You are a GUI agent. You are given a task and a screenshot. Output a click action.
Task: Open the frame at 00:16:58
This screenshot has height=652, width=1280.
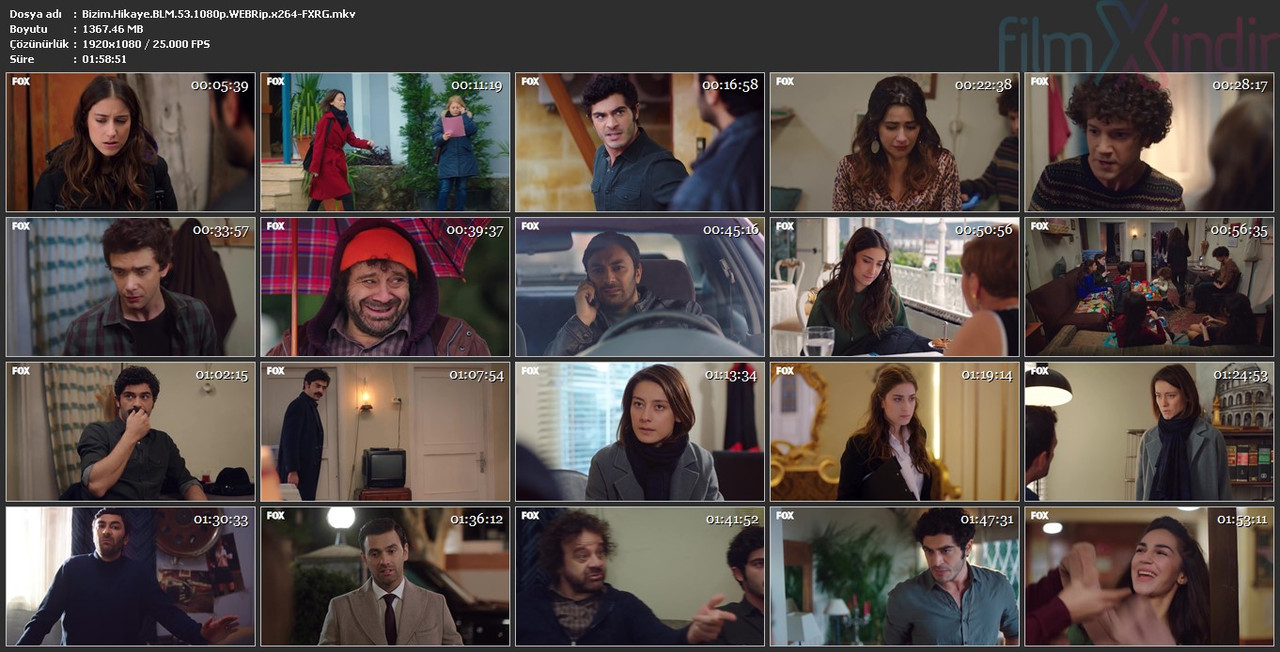pos(640,142)
